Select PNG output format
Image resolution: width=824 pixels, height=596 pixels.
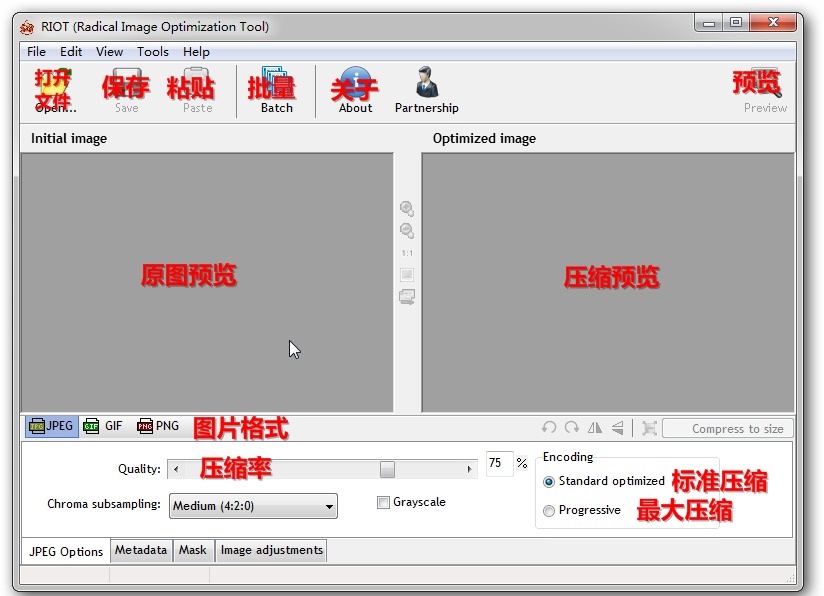pyautogui.click(x=158, y=426)
